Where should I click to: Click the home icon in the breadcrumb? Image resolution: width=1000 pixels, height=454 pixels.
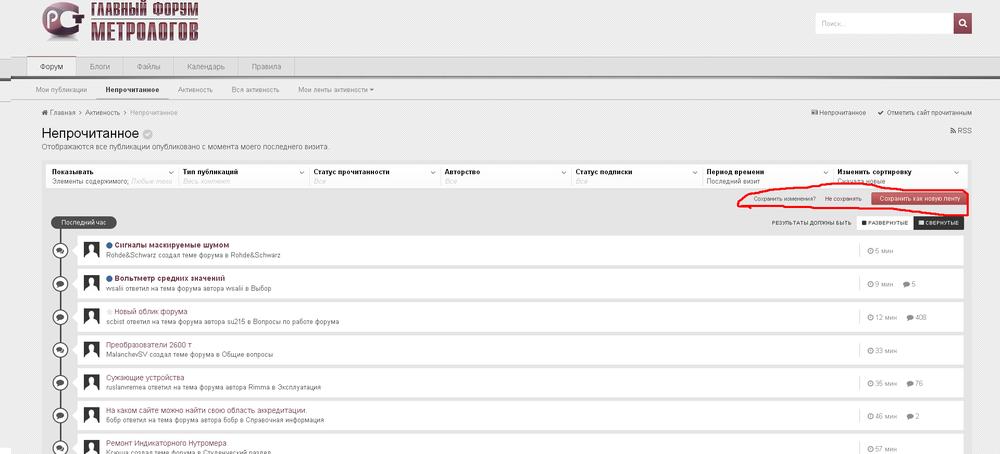[x=45, y=113]
